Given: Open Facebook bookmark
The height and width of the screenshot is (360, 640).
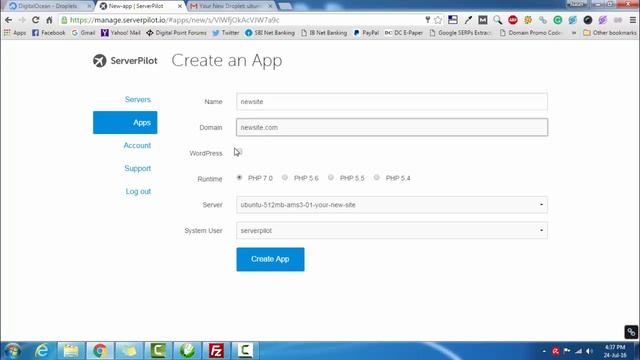Looking at the screenshot, I should [x=49, y=33].
